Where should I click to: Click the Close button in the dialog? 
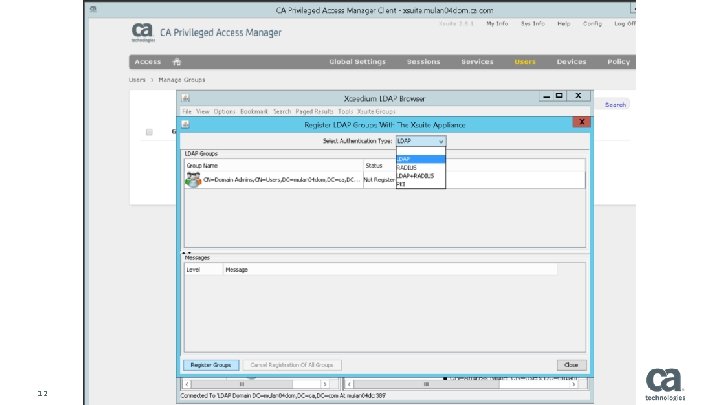(x=571, y=365)
